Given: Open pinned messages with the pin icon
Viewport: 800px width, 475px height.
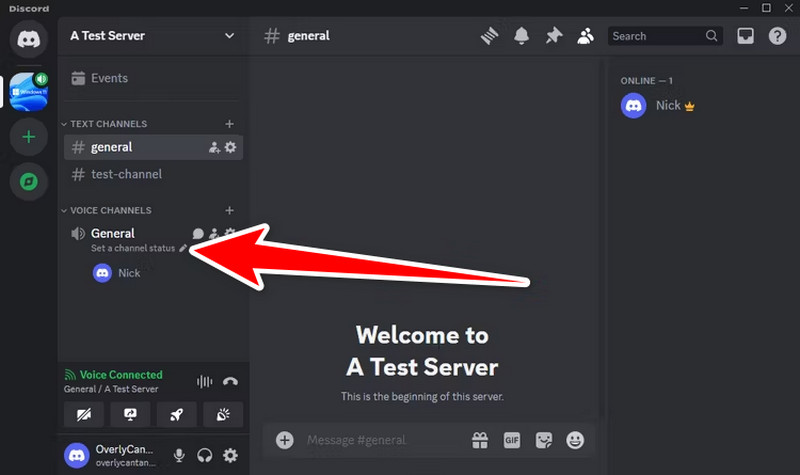Looking at the screenshot, I should tap(553, 36).
